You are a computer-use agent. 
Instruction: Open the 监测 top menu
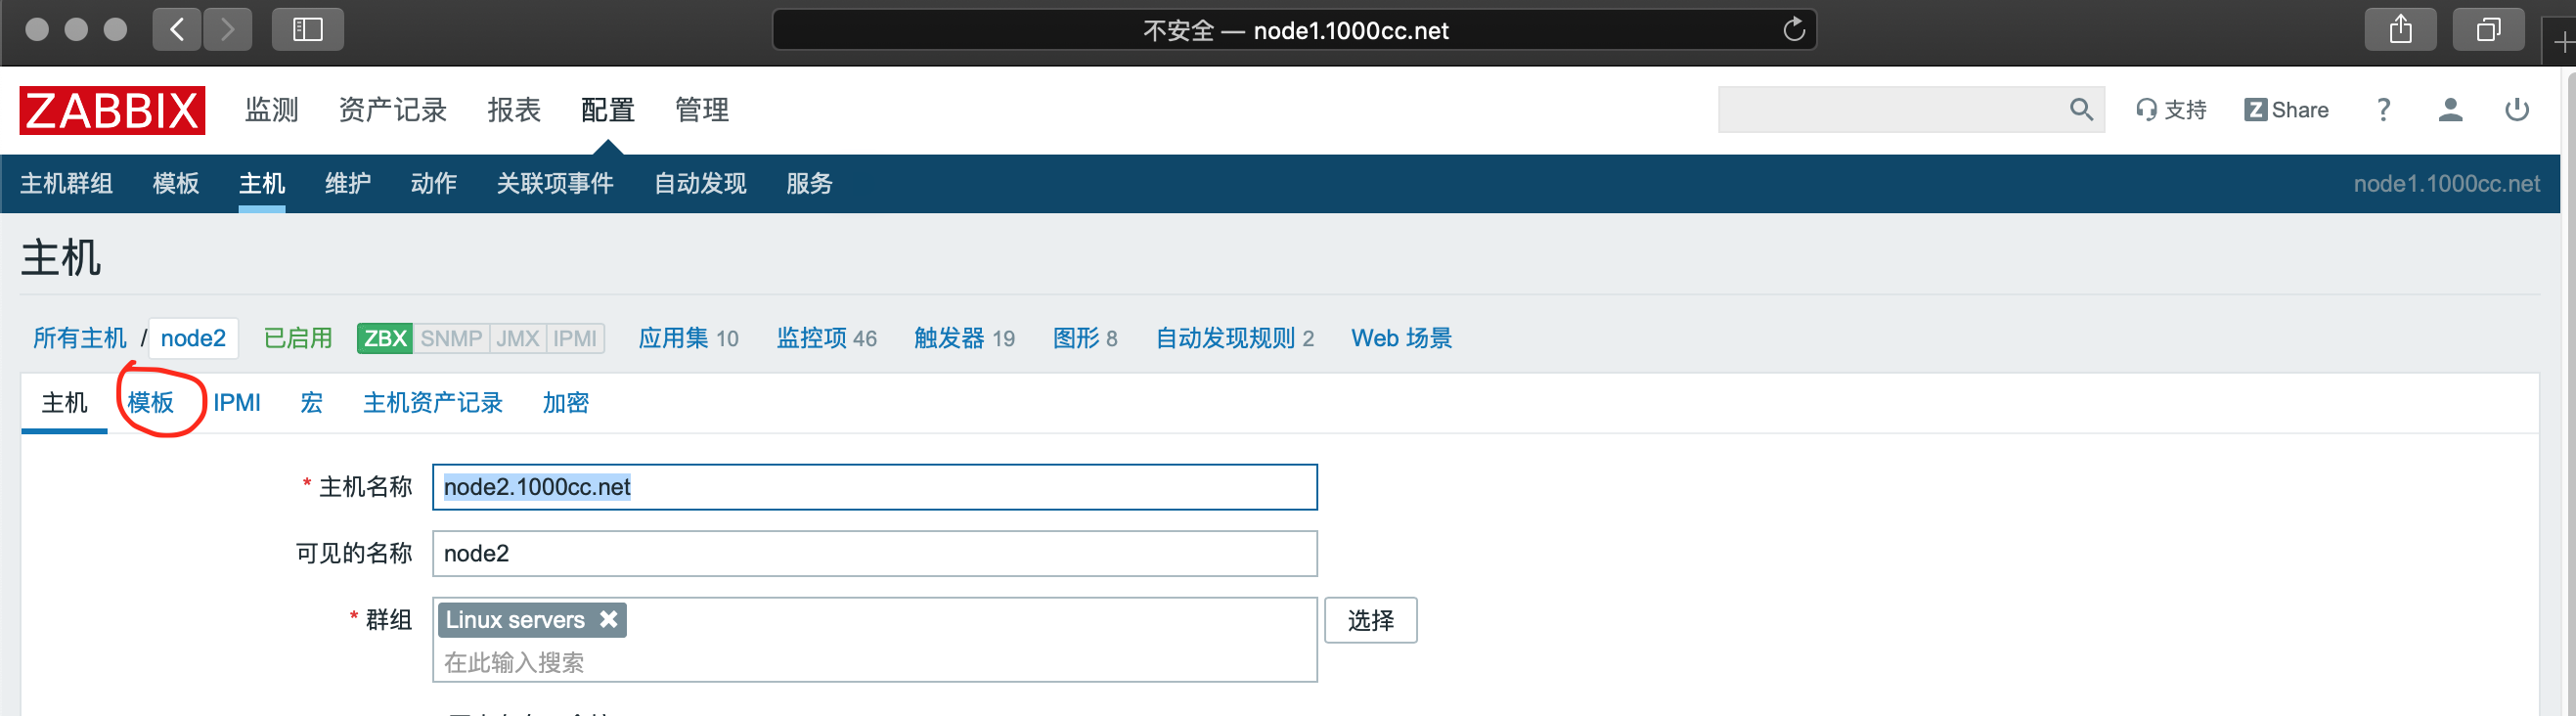pyautogui.click(x=271, y=110)
